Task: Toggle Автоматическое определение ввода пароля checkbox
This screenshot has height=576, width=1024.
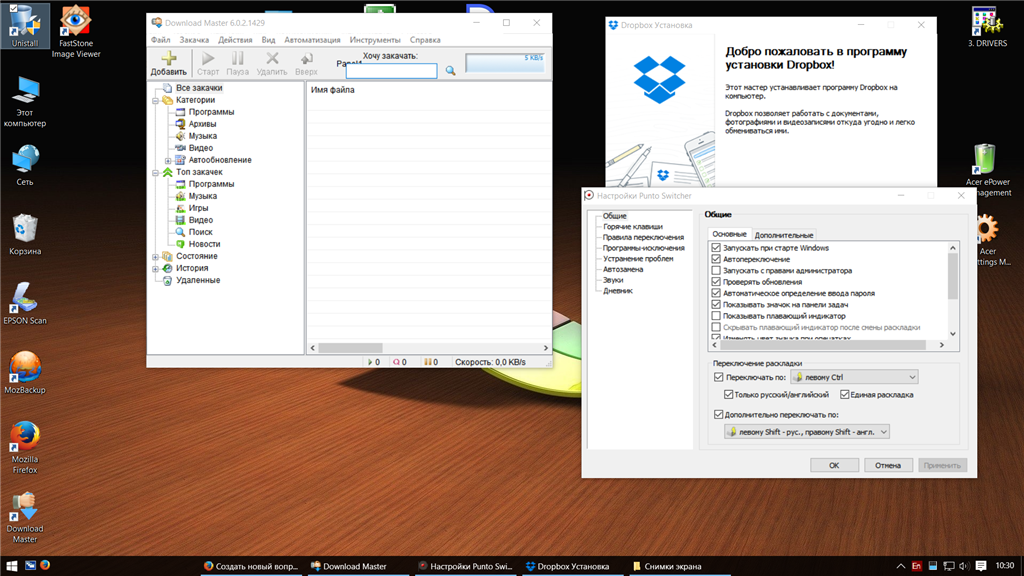Action: pyautogui.click(x=716, y=293)
